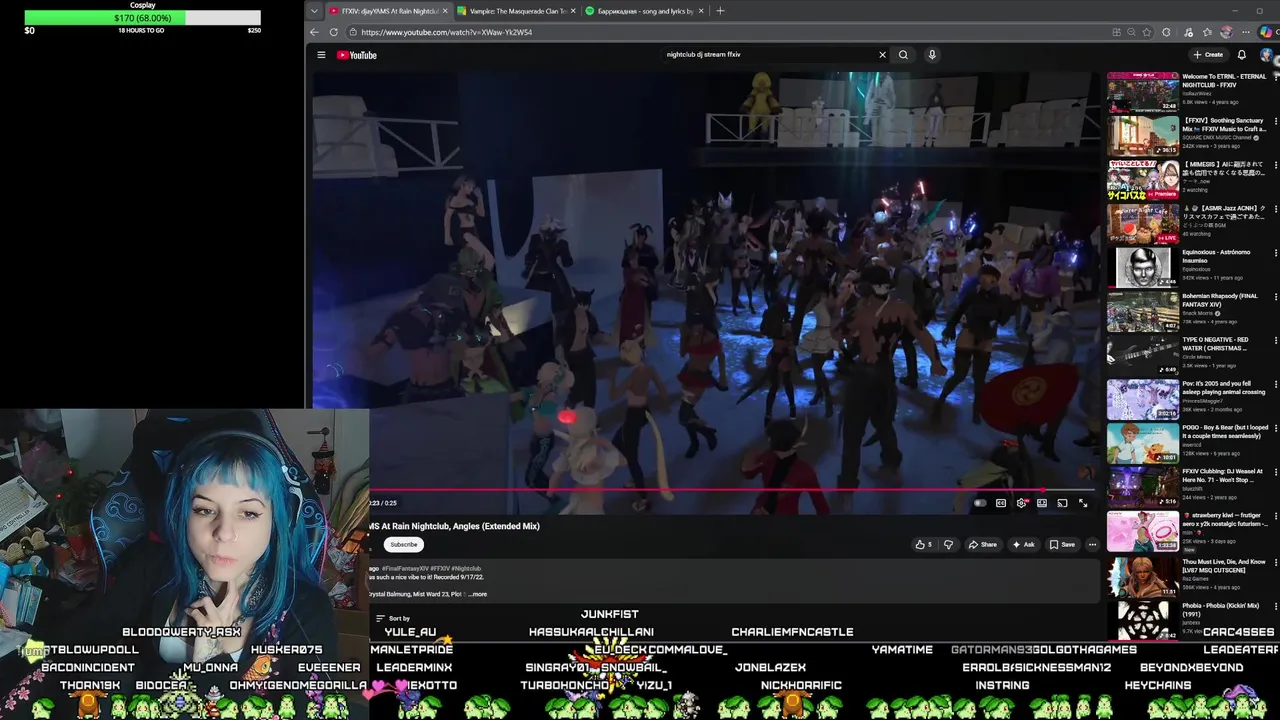This screenshot has height=720, width=1280.
Task: Click the Create button on YouTube
Action: click(x=1208, y=55)
